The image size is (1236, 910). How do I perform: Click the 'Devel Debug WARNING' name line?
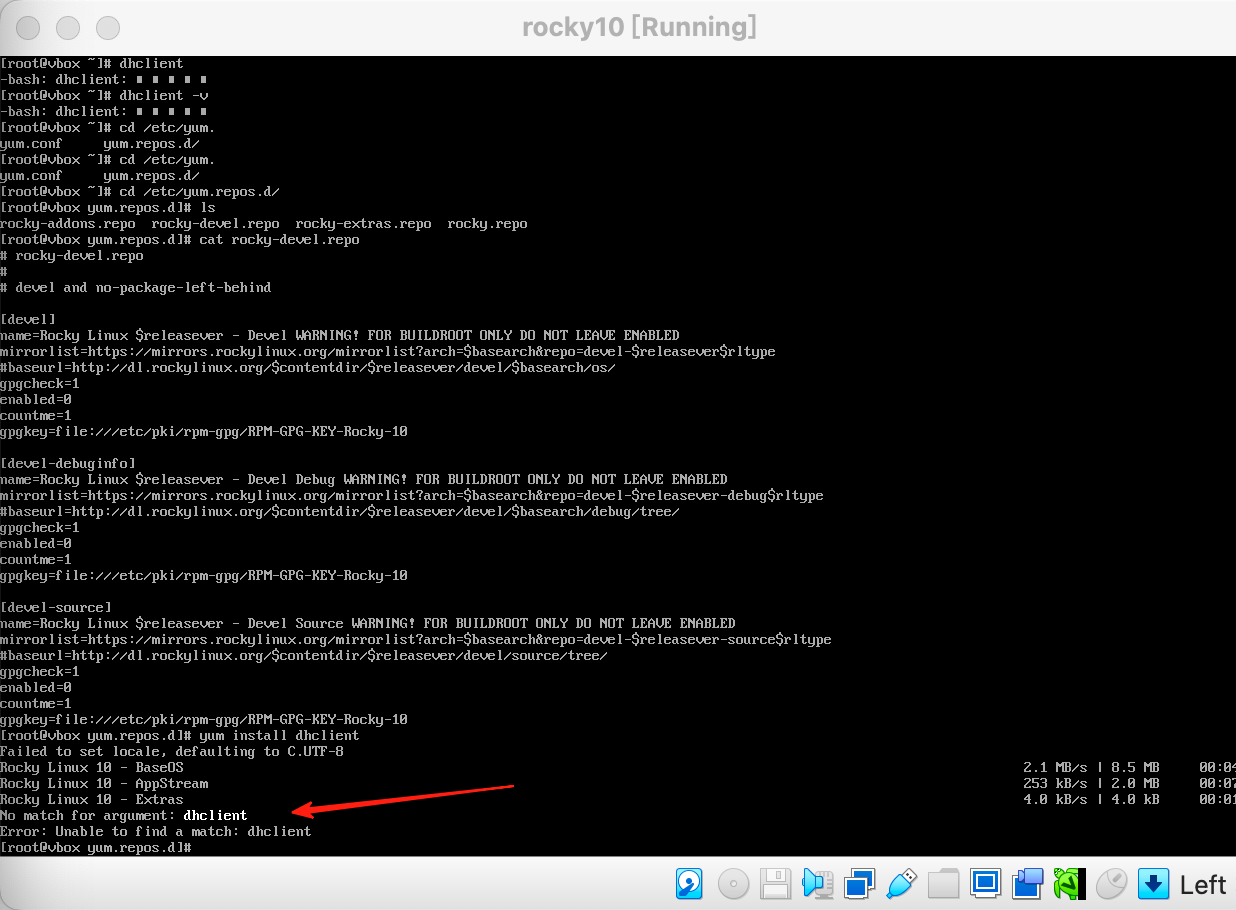(x=364, y=479)
